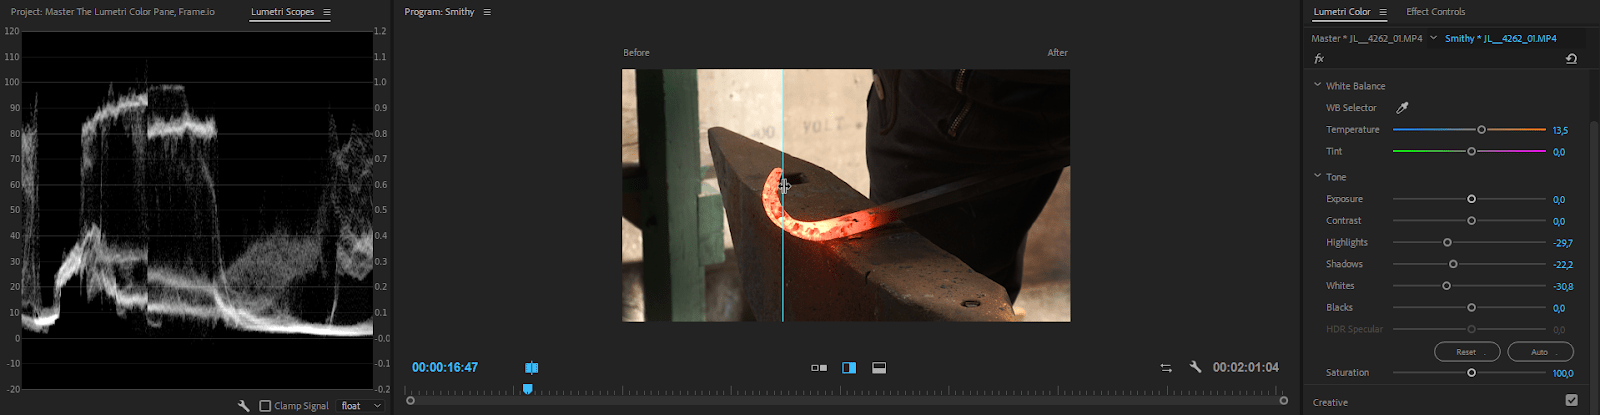This screenshot has height=415, width=1600.
Task: Switch to the Lumetri Scopes tab
Action: point(283,12)
